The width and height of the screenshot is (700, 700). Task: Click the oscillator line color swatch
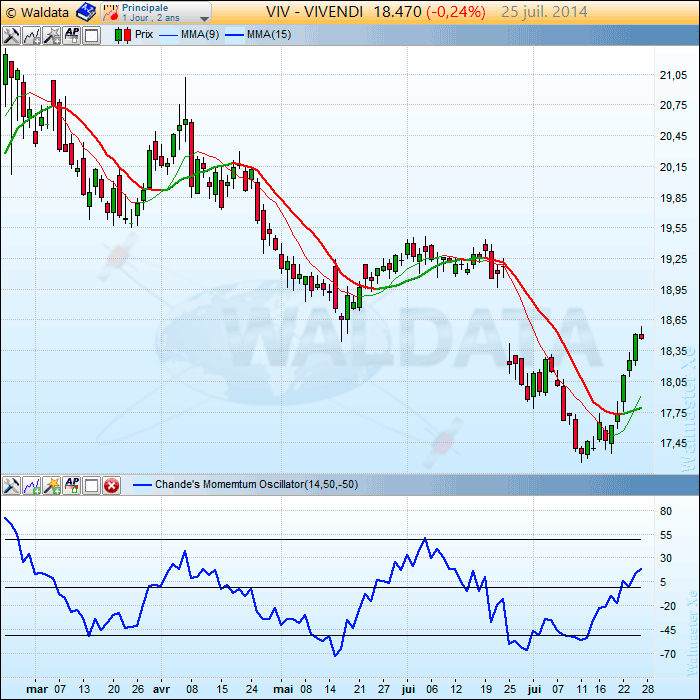coord(142,485)
